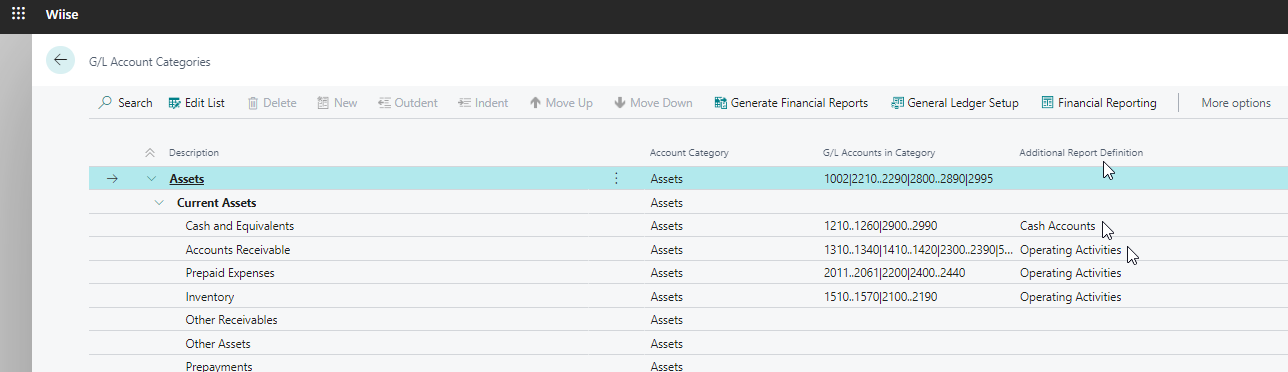Show More options menu
This screenshot has height=372, width=1288.
(x=1236, y=103)
